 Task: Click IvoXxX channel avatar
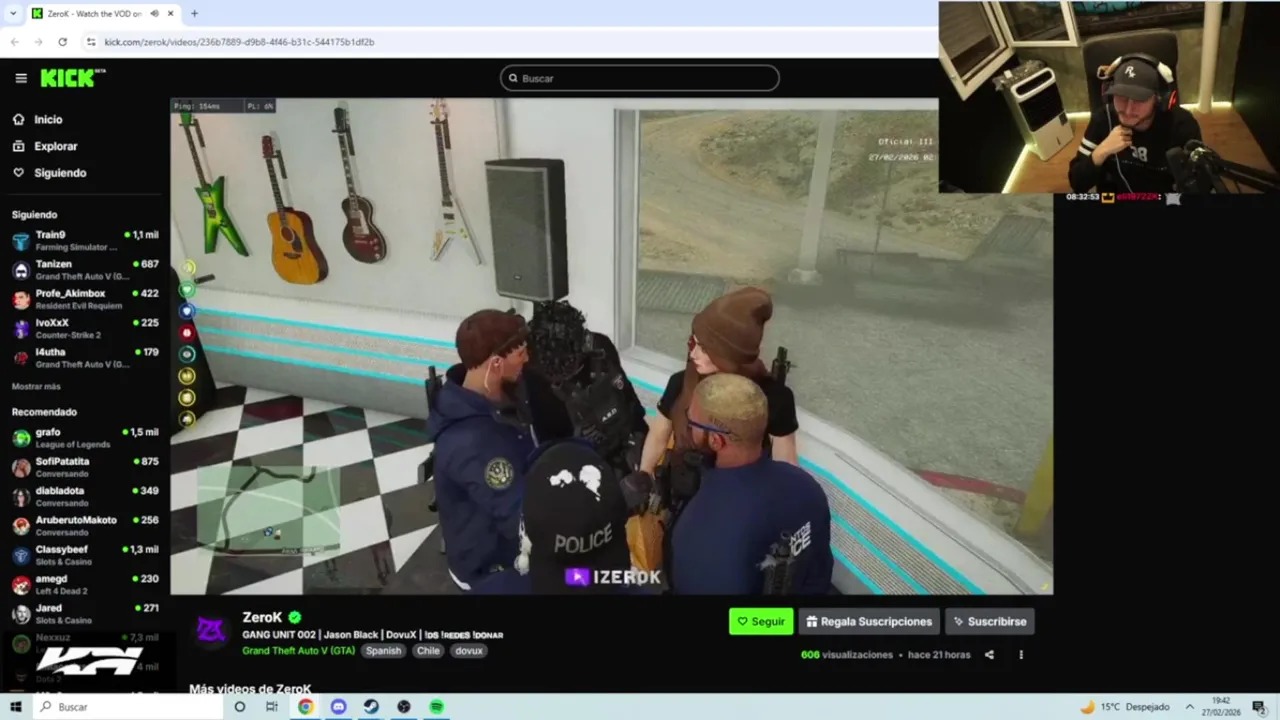click(x=21, y=328)
